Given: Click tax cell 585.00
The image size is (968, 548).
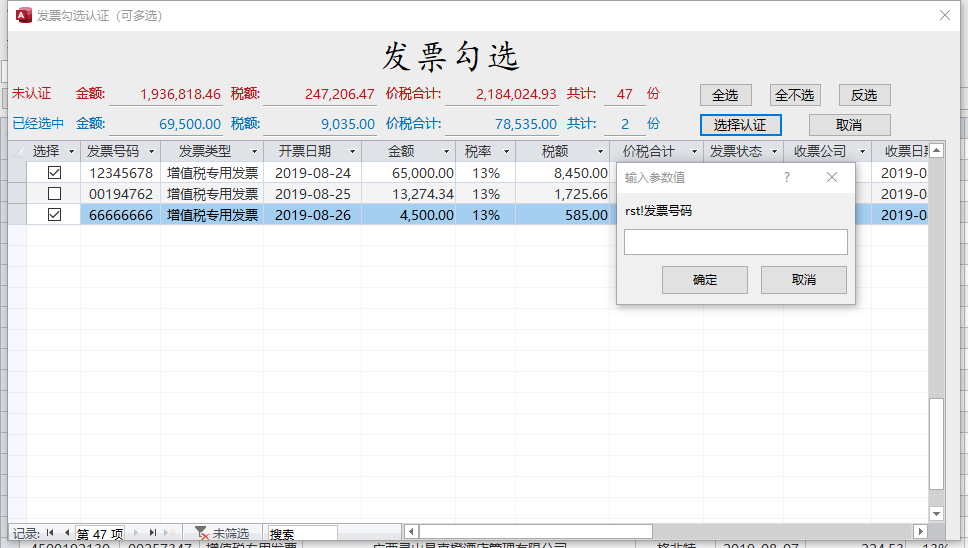Looking at the screenshot, I should (562, 215).
